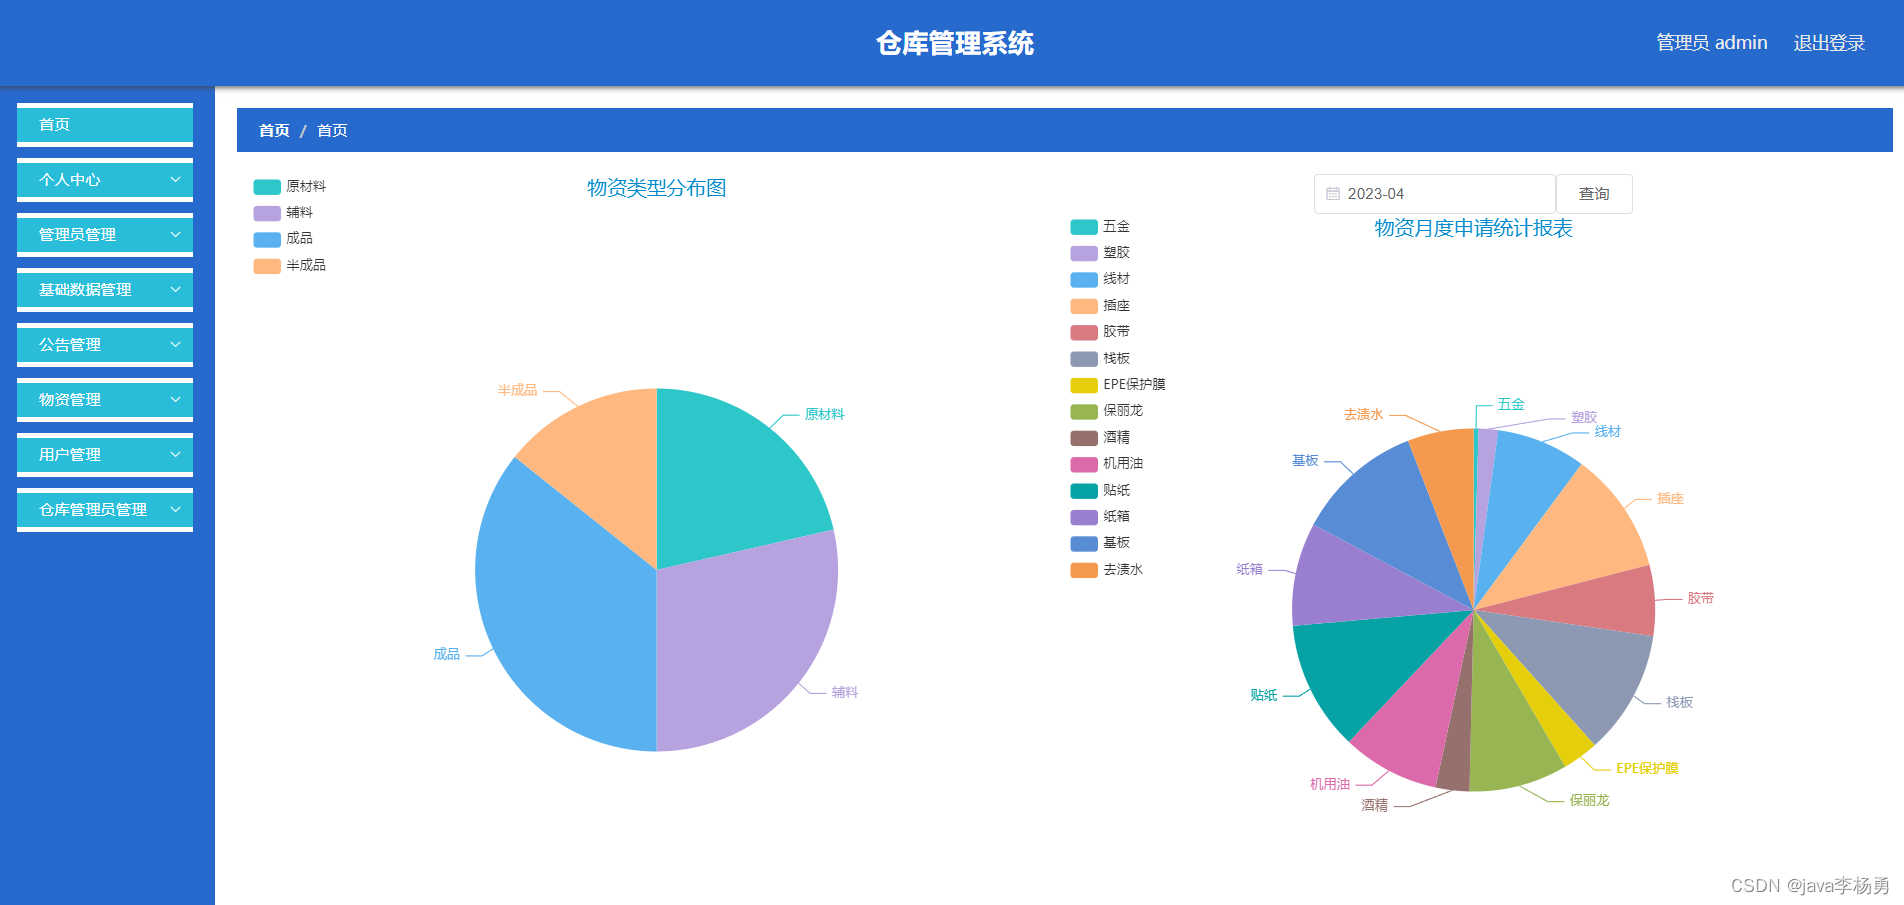Toggle visibility of 辅料 series via legend

pos(265,212)
